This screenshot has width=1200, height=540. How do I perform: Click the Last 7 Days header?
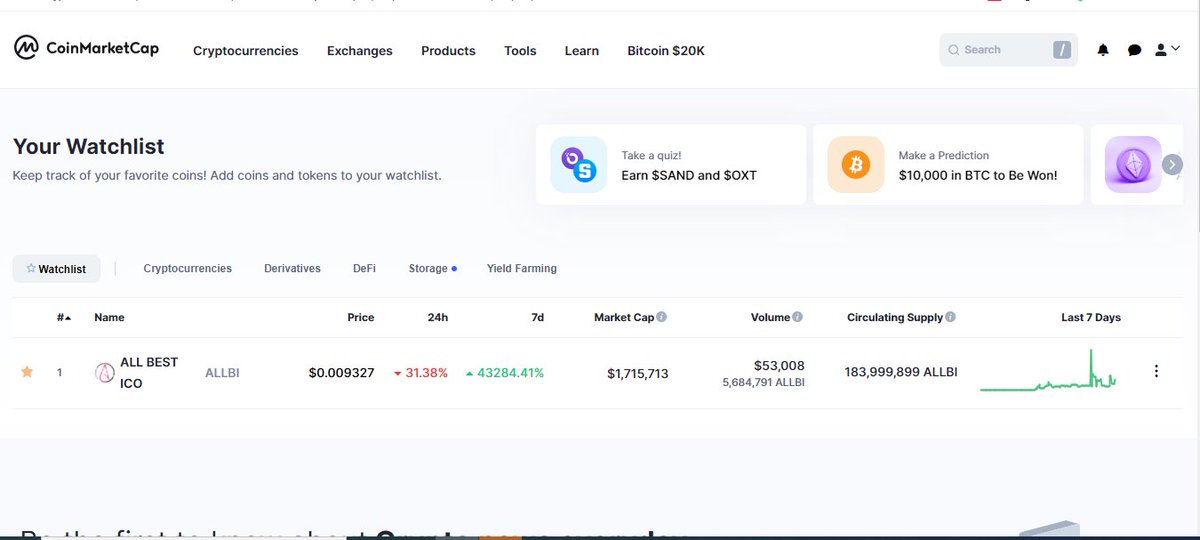point(1091,318)
